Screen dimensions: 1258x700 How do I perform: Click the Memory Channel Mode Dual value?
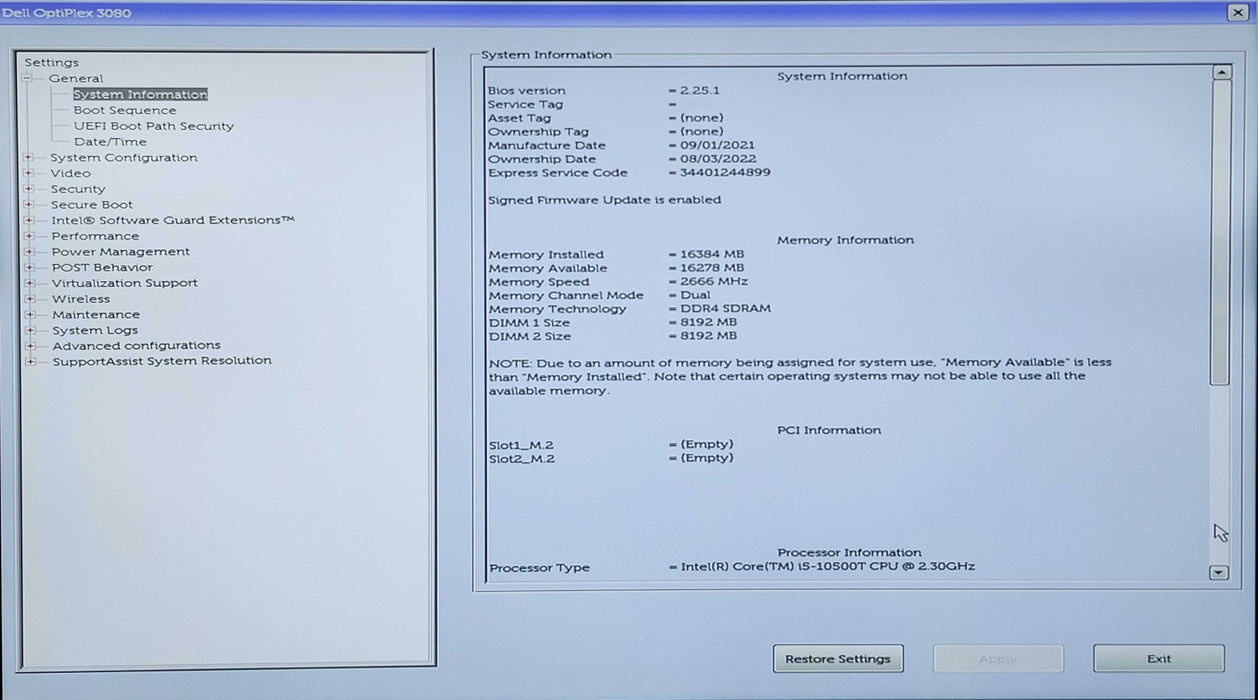pos(695,295)
